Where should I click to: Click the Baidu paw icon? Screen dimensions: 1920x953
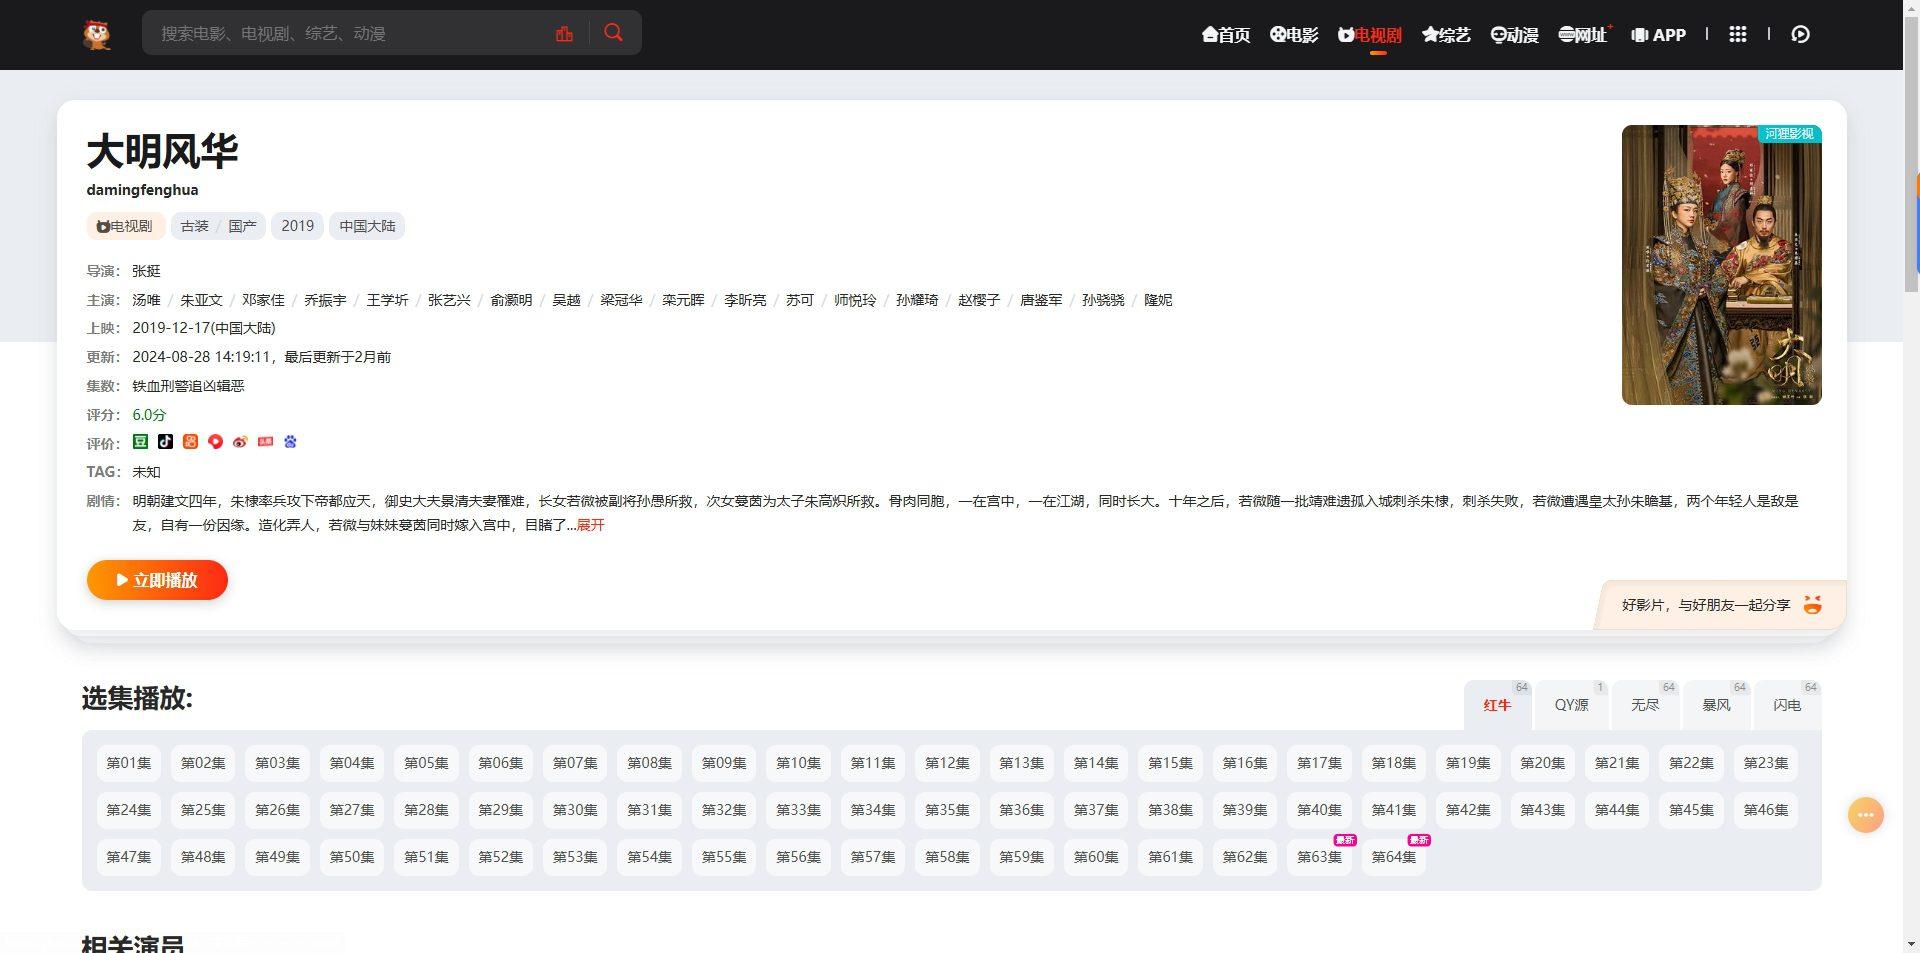[x=290, y=442]
